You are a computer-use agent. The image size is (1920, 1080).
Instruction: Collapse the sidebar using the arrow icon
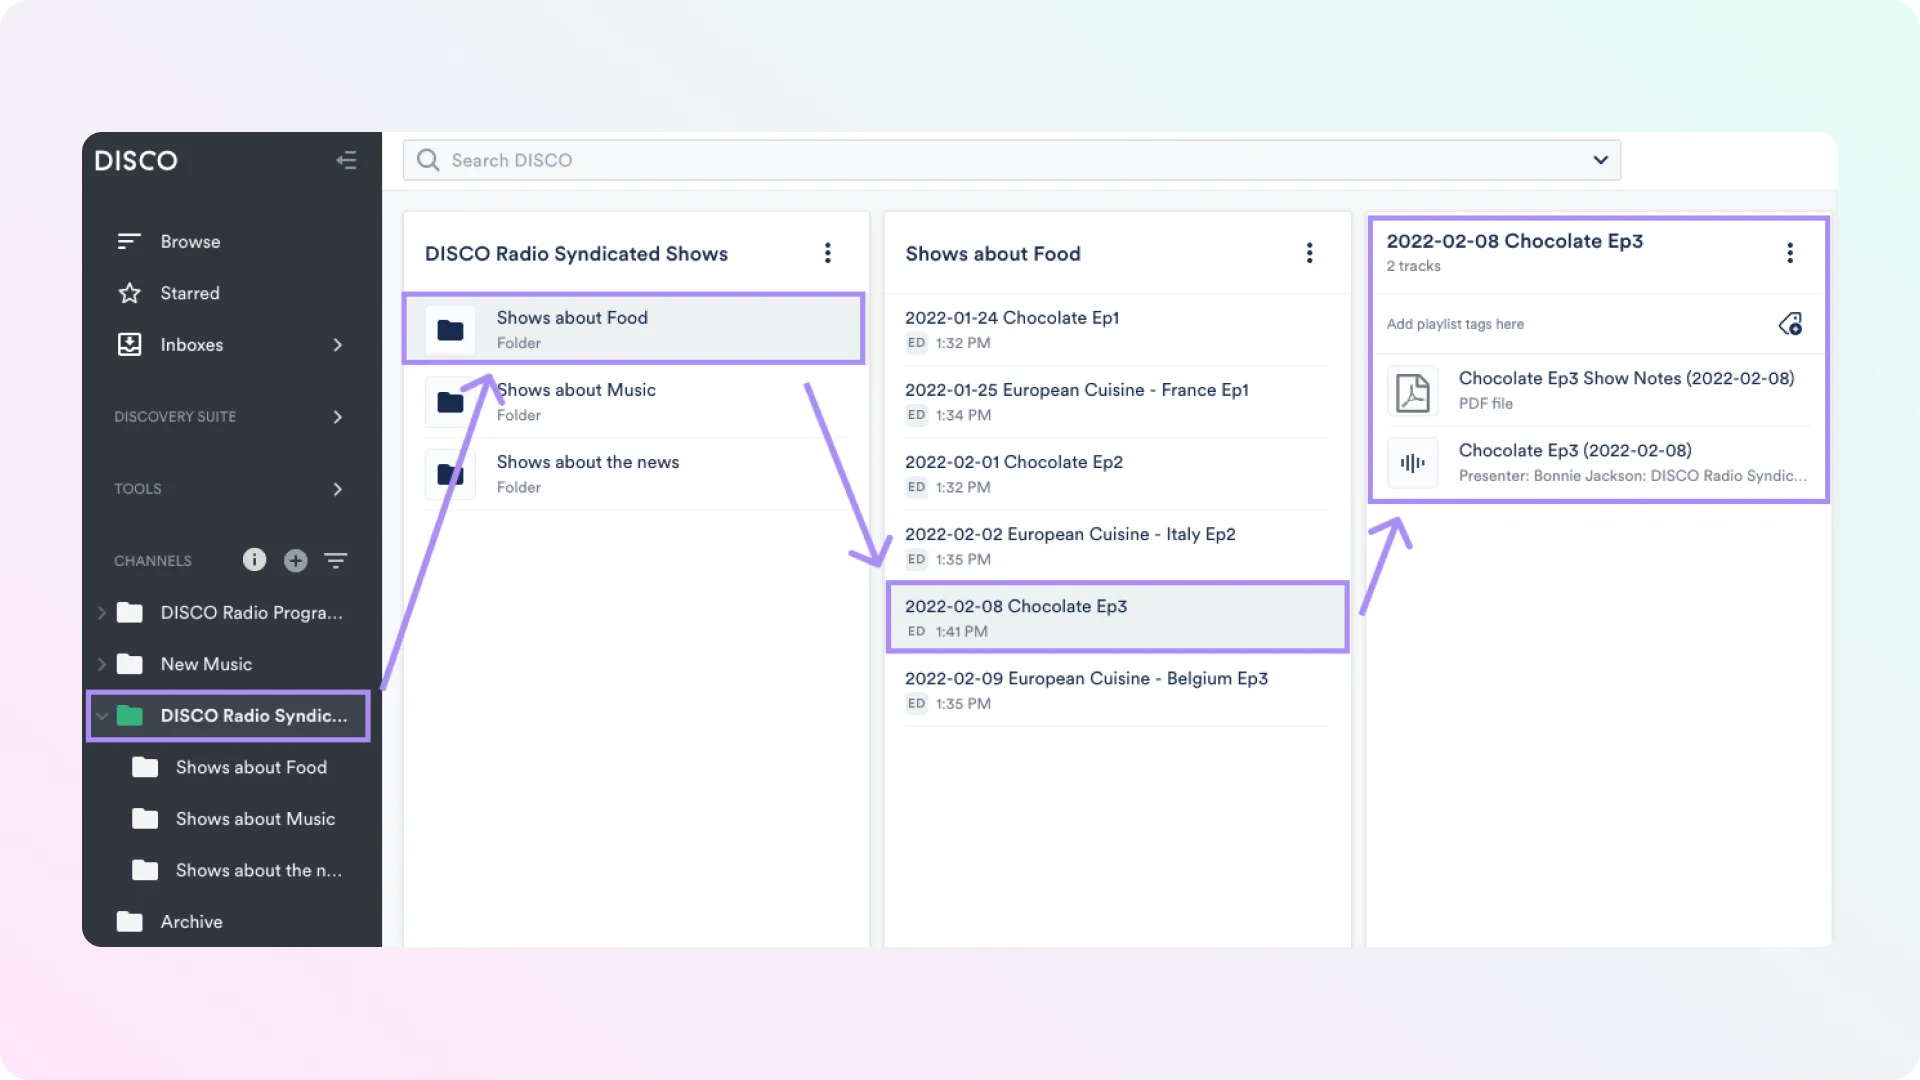(347, 160)
